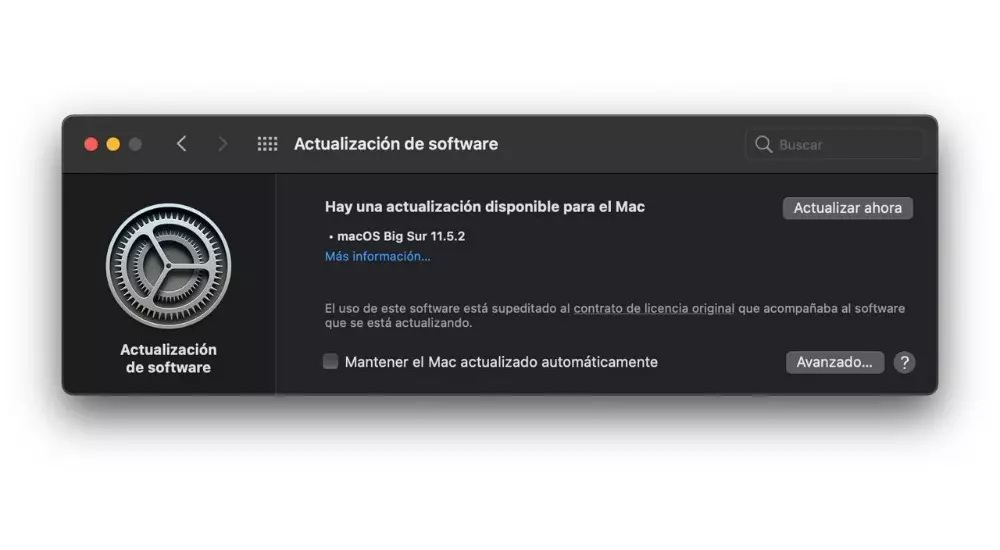Click the title bar text 'Actualización de software'
This screenshot has width=1000, height=550.
[396, 144]
